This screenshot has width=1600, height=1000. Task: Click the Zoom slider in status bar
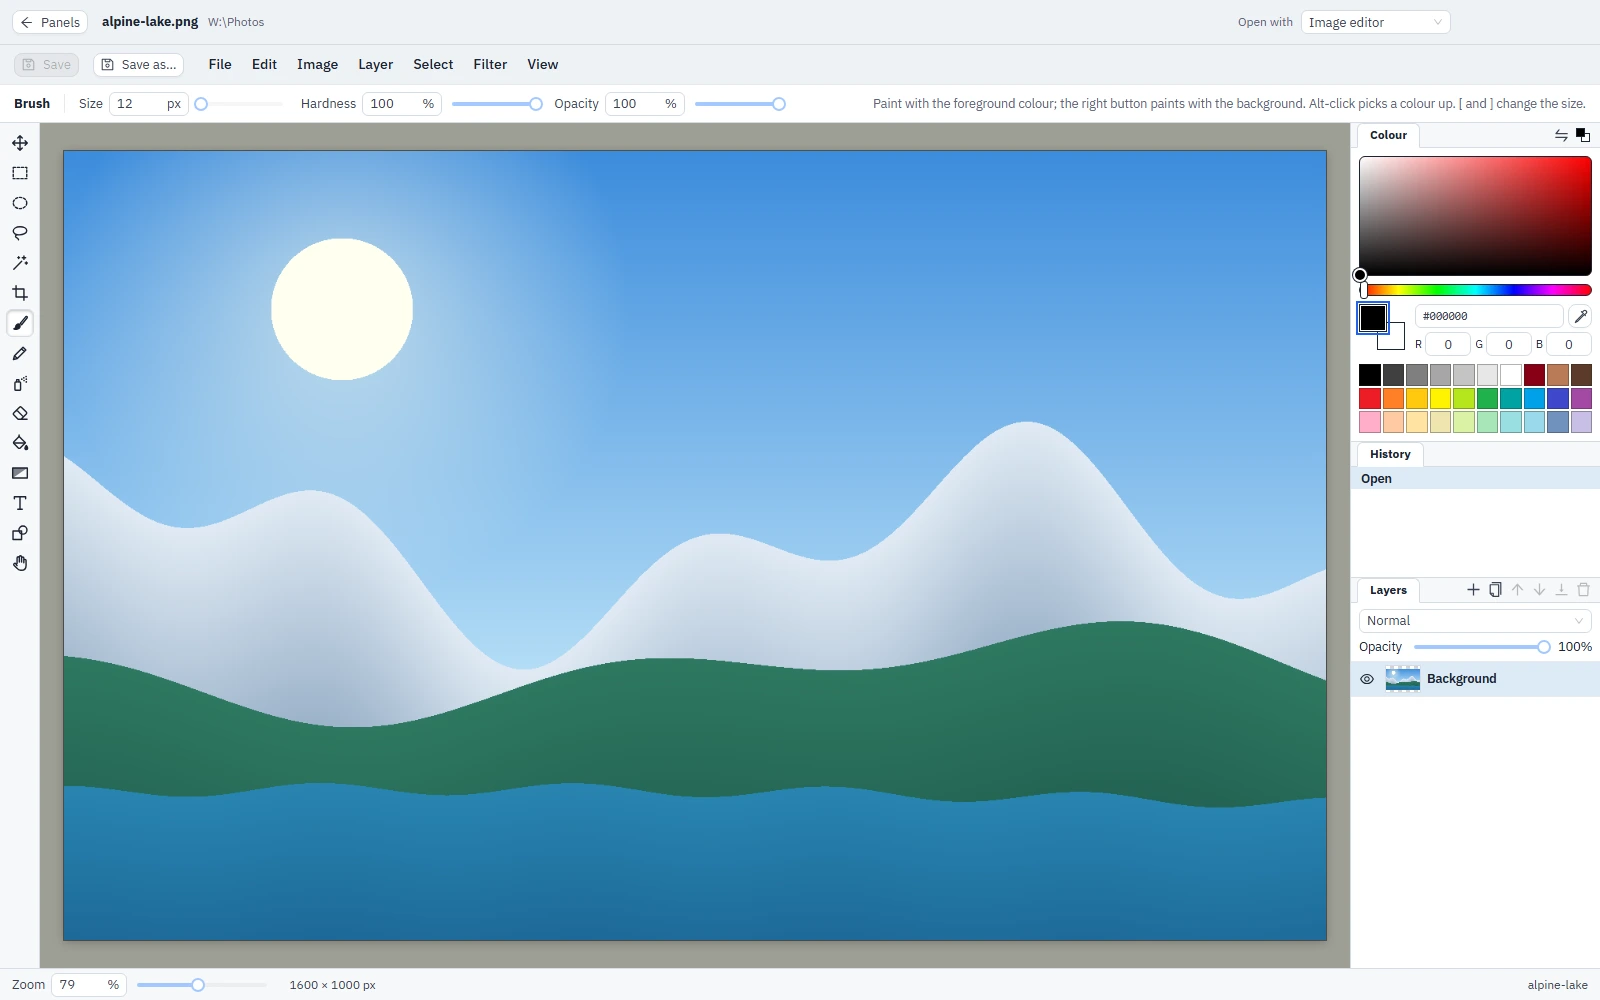(201, 985)
